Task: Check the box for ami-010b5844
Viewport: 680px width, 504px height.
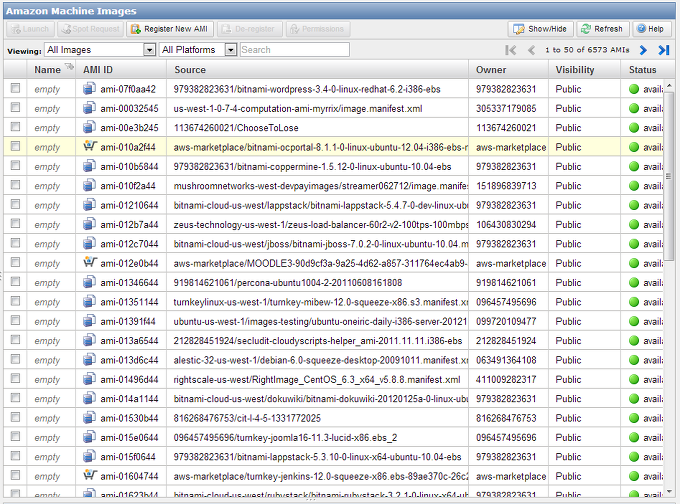Action: pos(16,166)
